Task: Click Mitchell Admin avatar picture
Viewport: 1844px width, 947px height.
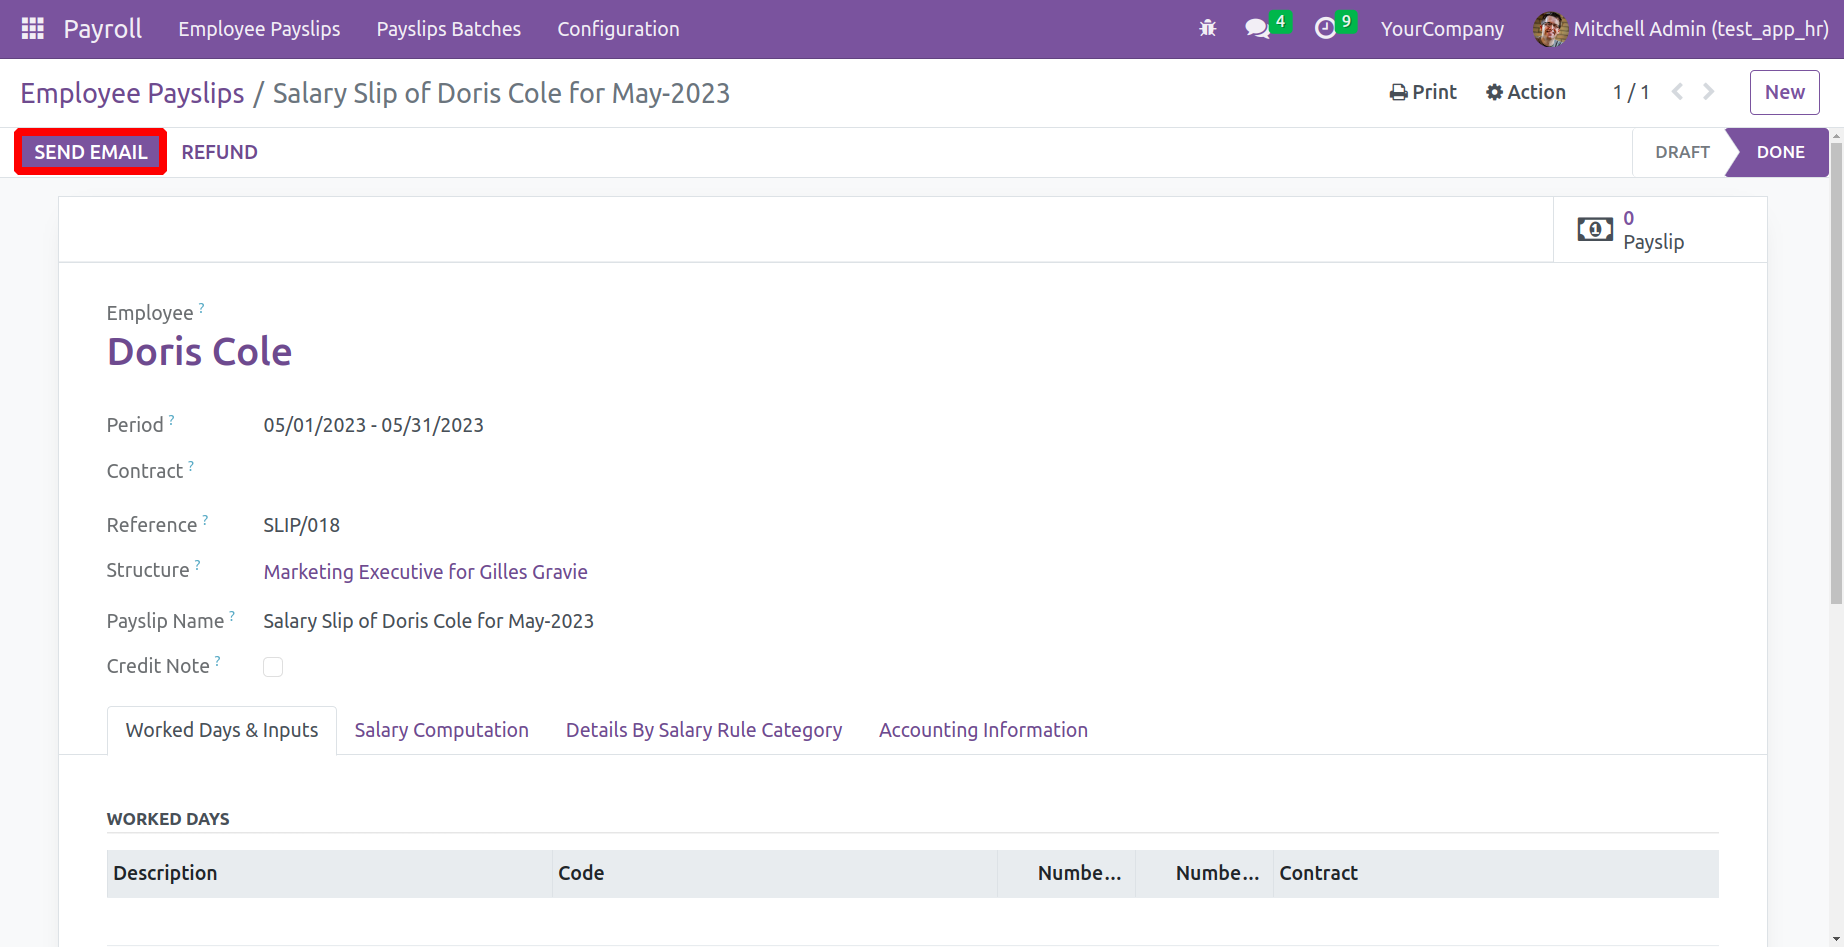Action: pos(1549,29)
